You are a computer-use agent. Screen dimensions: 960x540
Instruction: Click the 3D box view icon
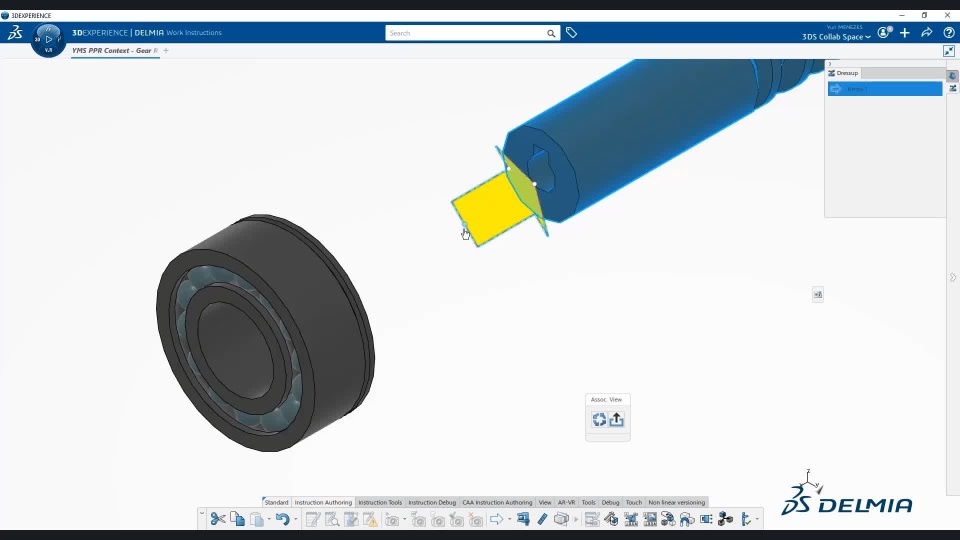(561, 519)
